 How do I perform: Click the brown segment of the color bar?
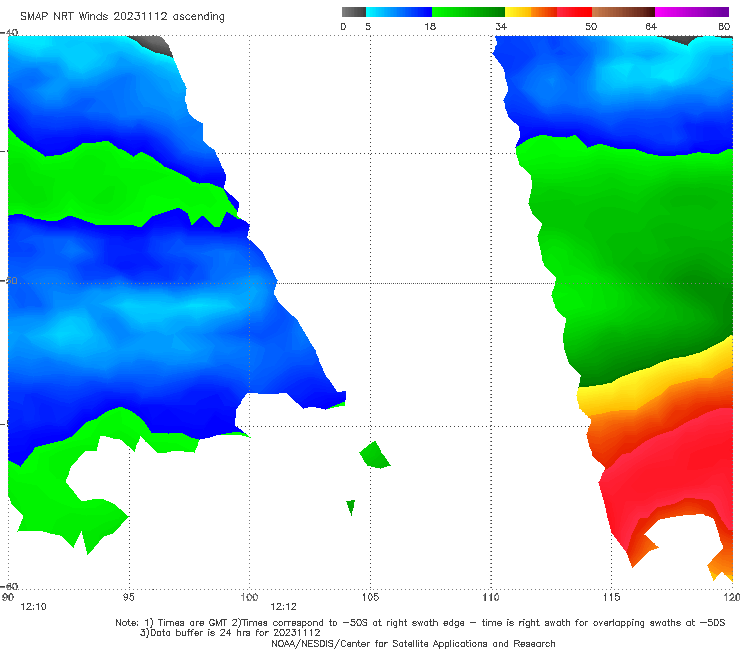(623, 12)
